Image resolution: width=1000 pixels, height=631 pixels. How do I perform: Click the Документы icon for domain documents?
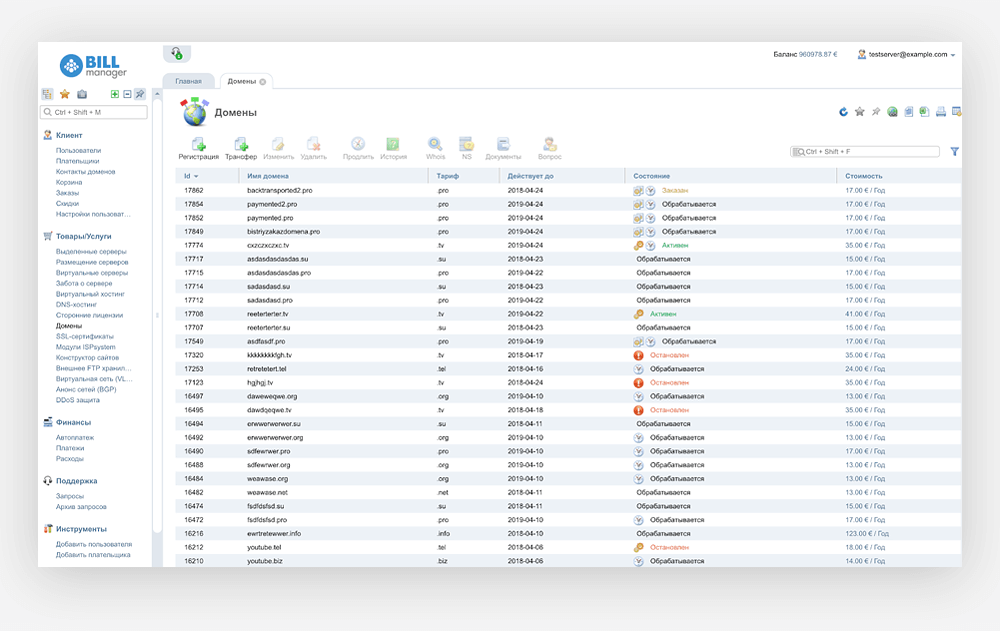[502, 145]
